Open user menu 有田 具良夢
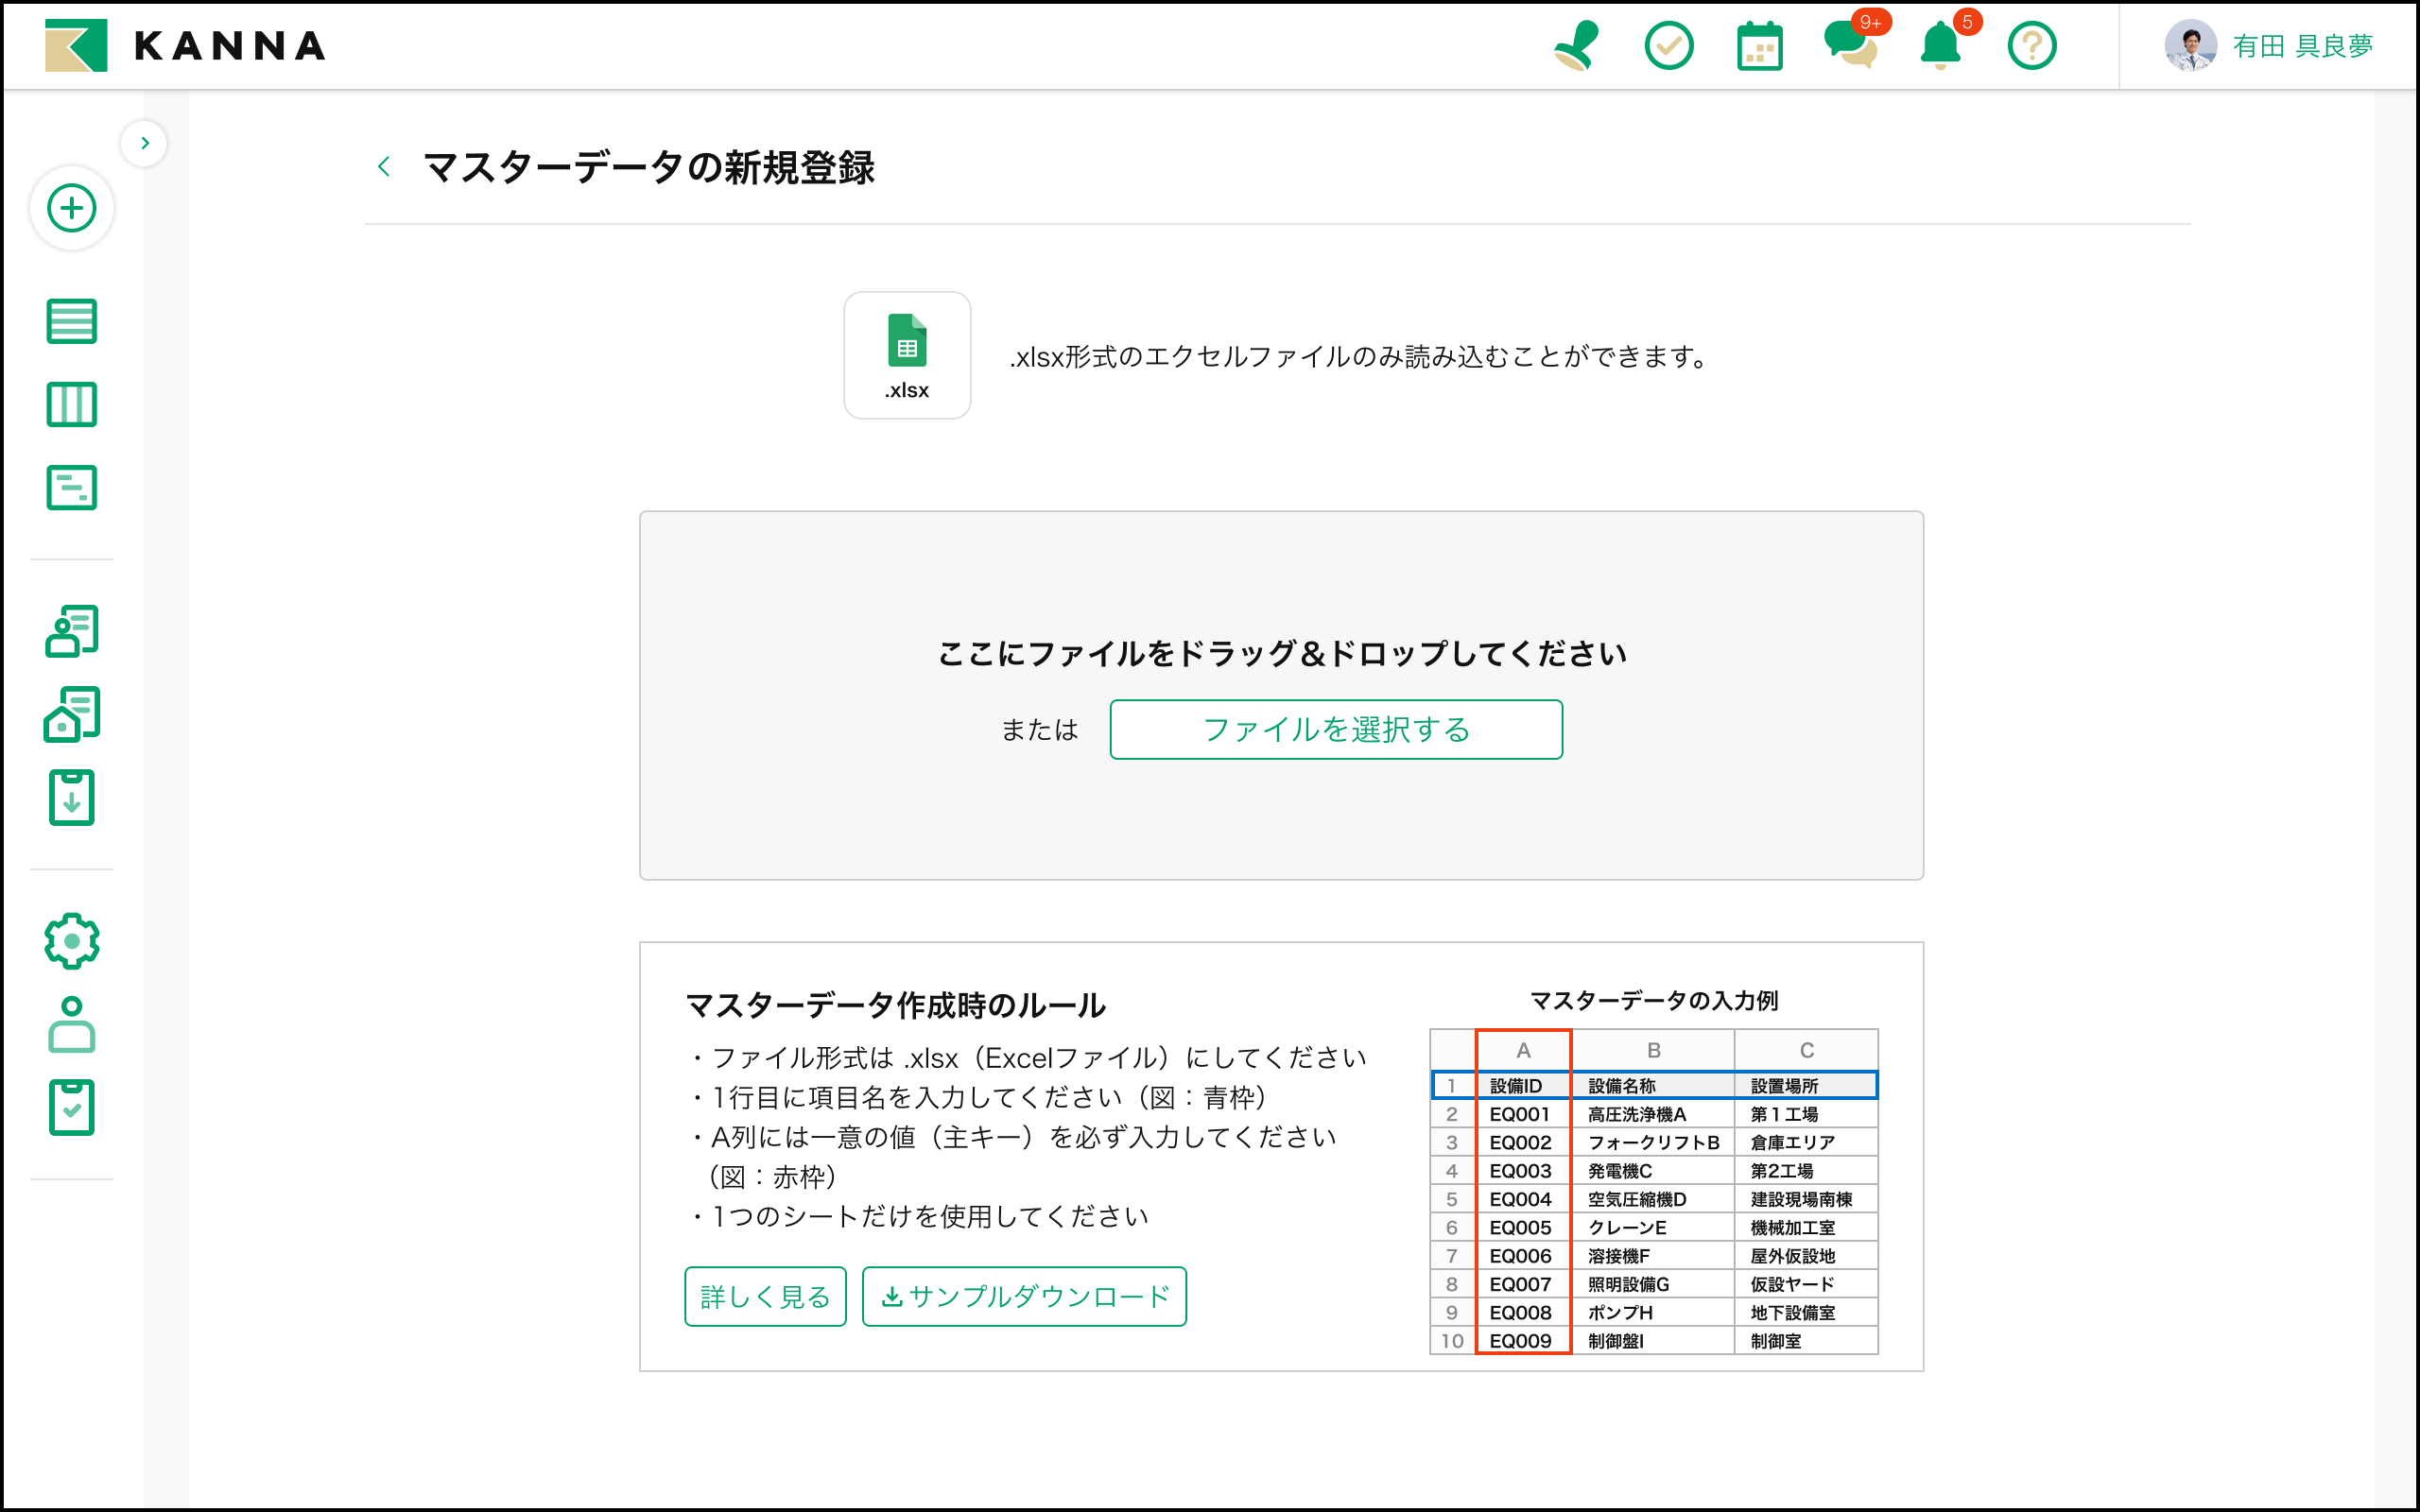Screen dimensions: 2420x1512 pyautogui.click(x=2270, y=46)
